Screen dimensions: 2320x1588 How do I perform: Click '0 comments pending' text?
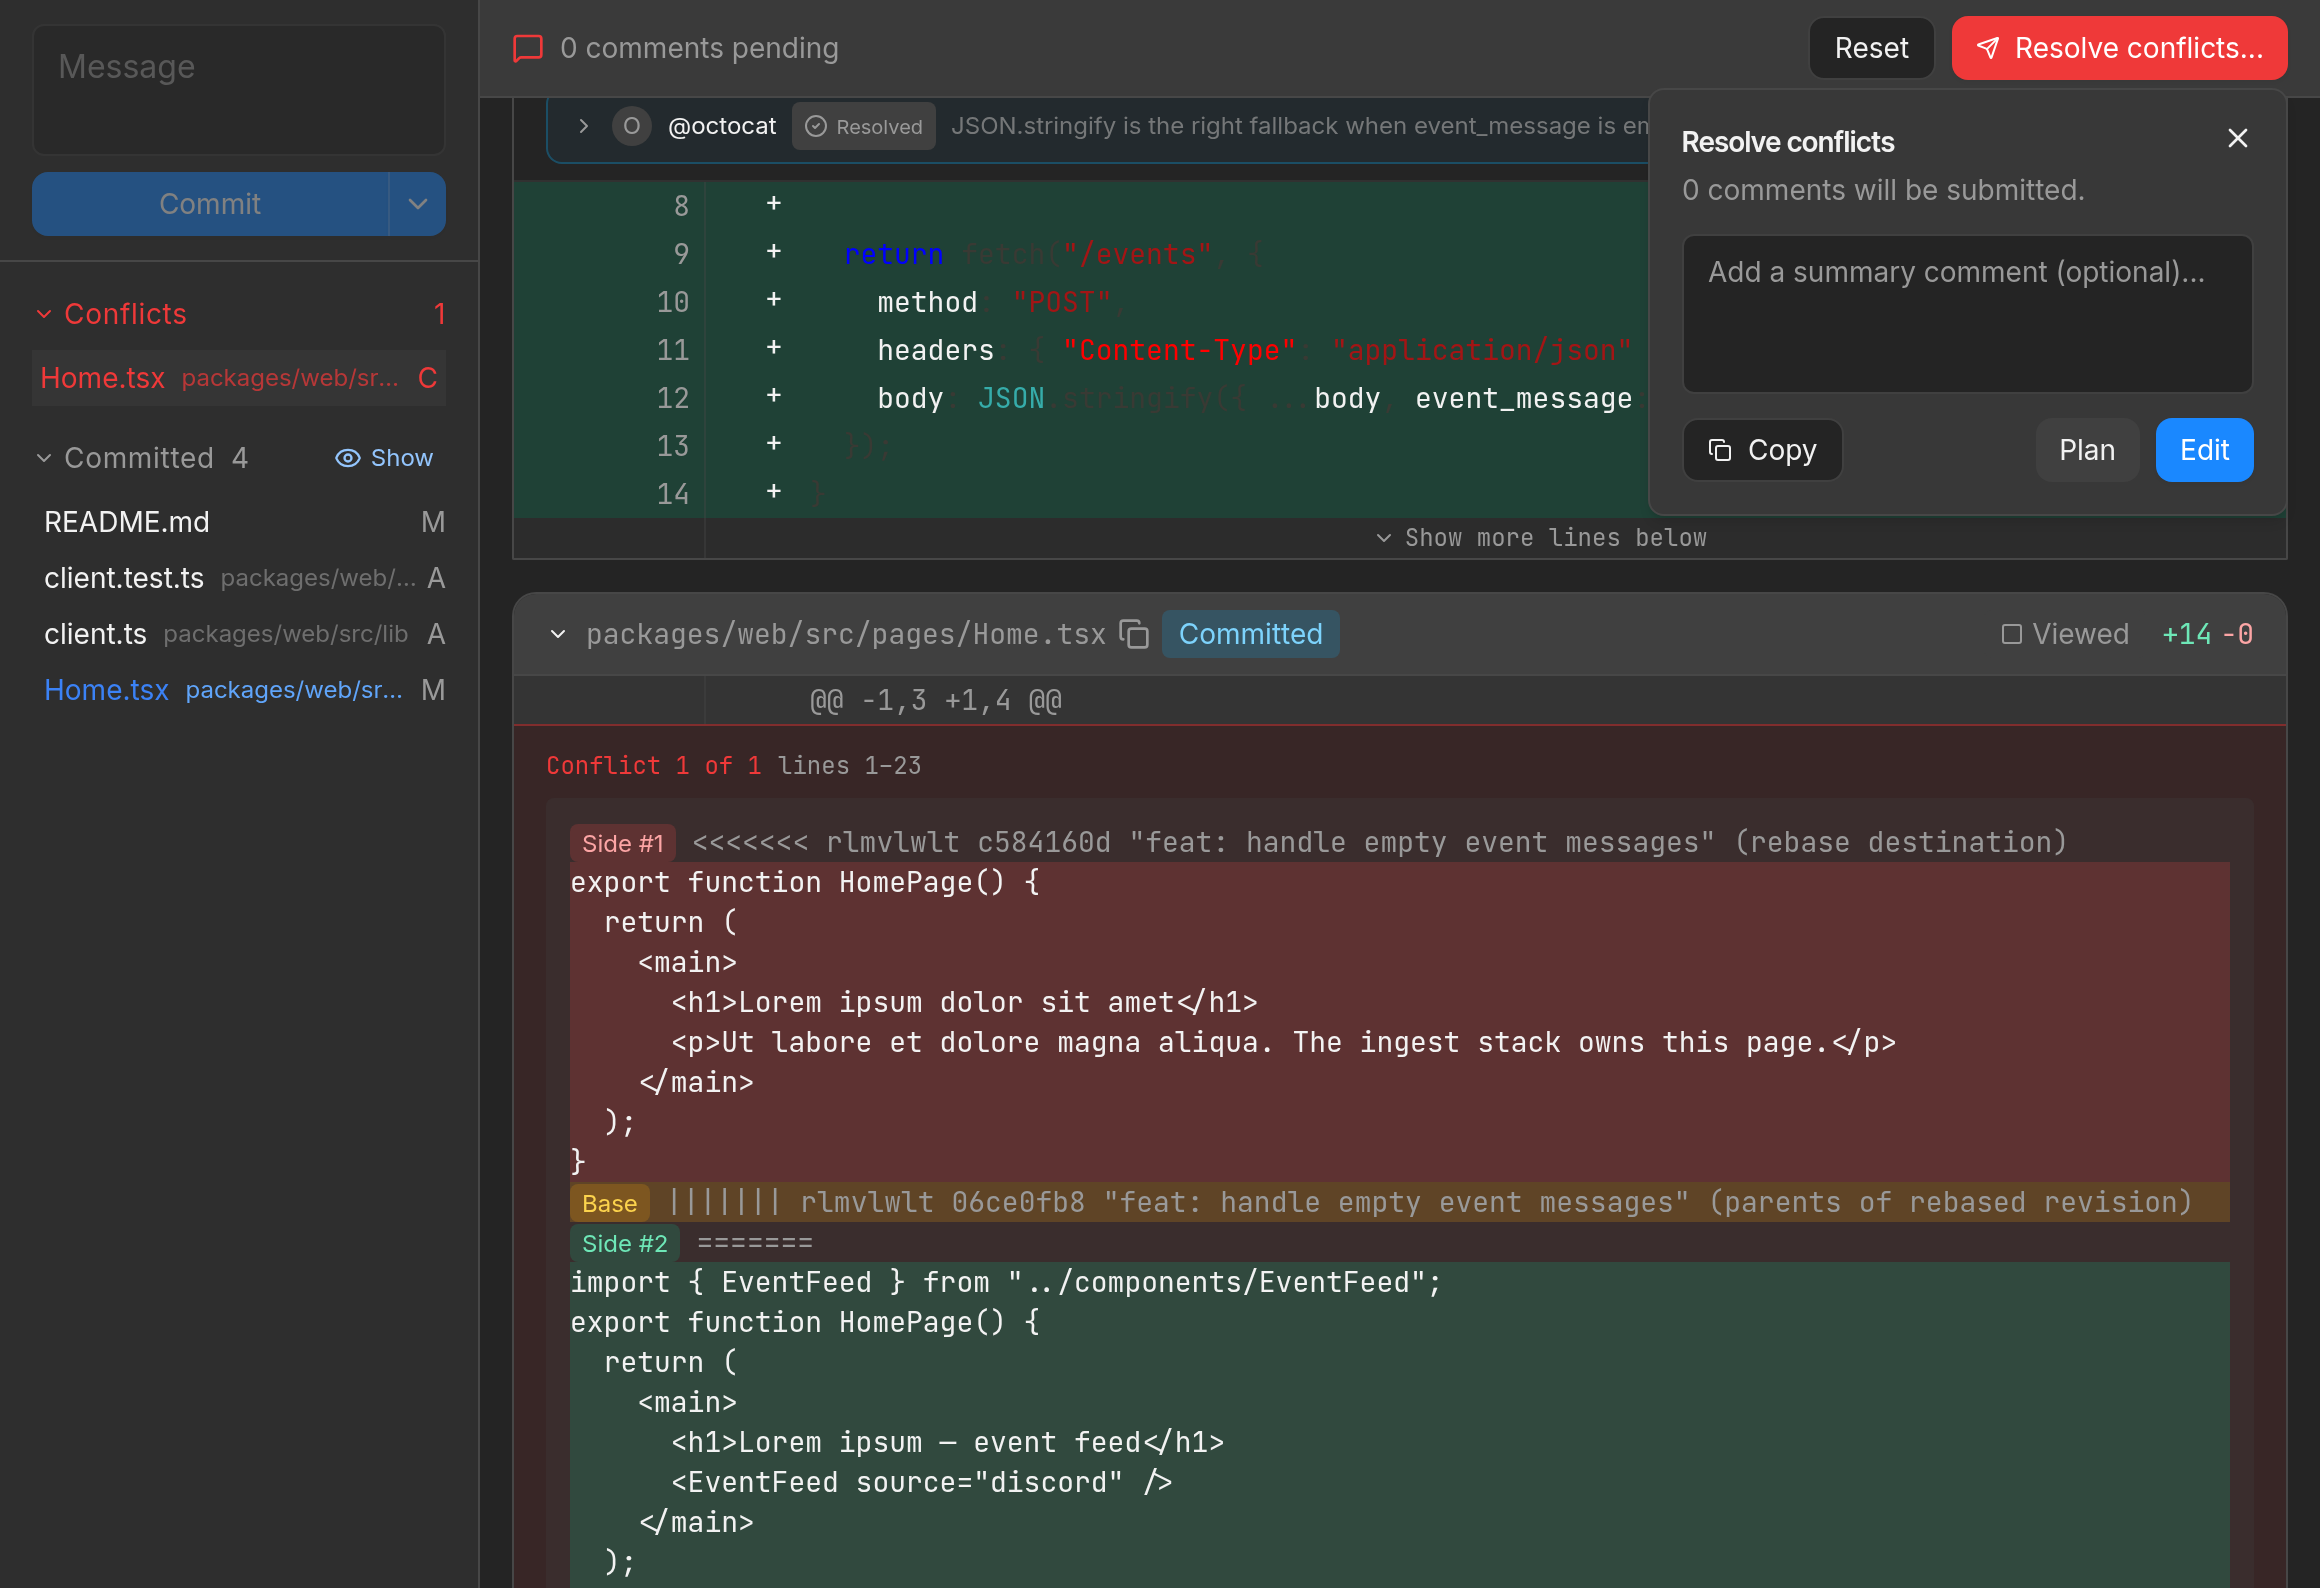(700, 48)
